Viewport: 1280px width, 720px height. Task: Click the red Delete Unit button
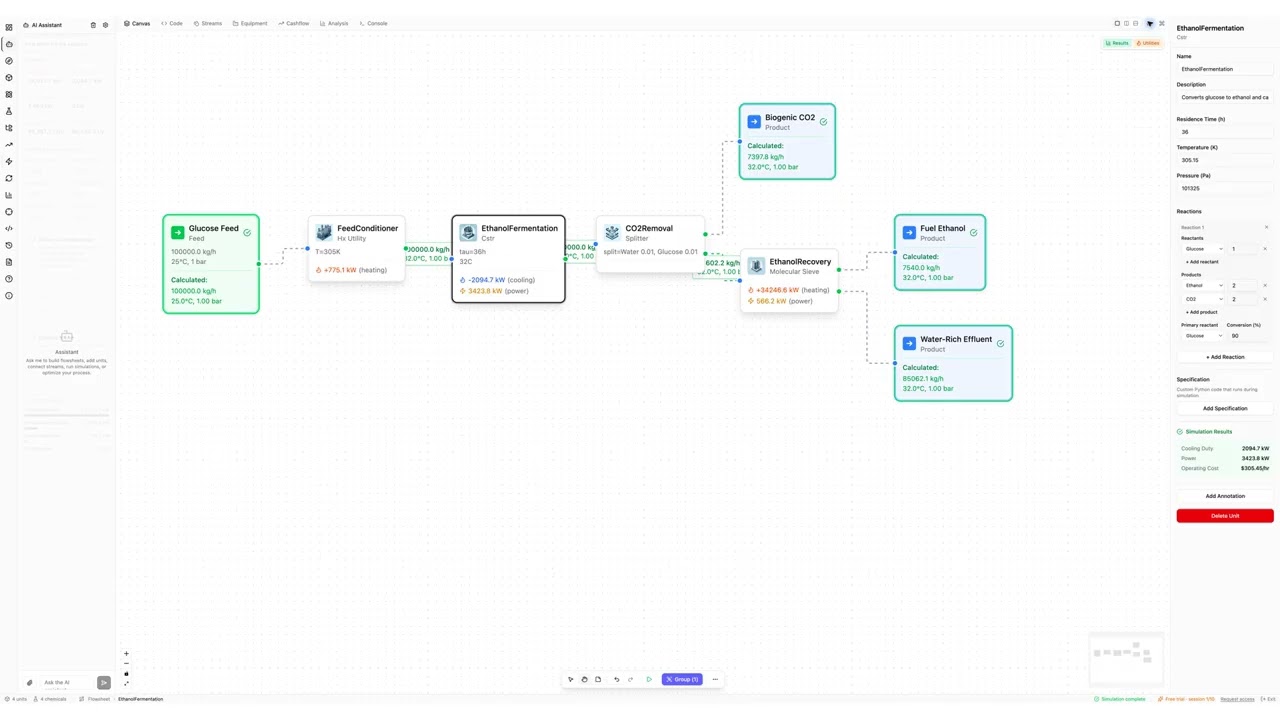click(1225, 516)
